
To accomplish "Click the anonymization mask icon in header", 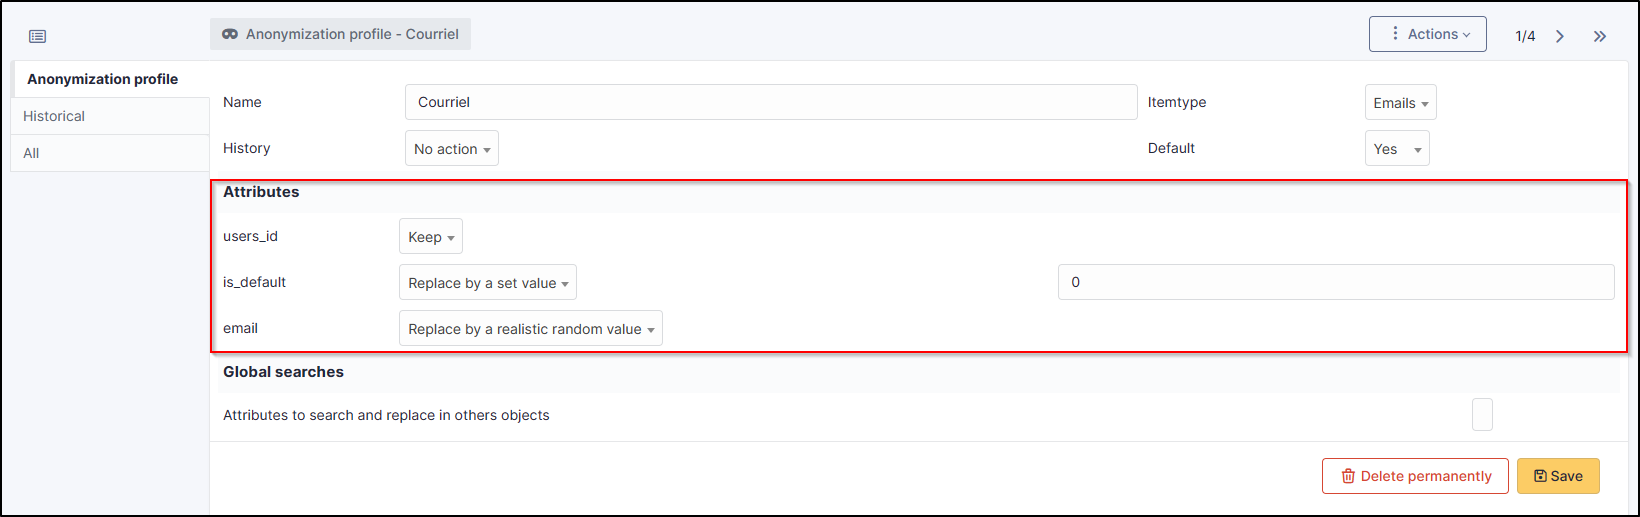I will click(230, 34).
